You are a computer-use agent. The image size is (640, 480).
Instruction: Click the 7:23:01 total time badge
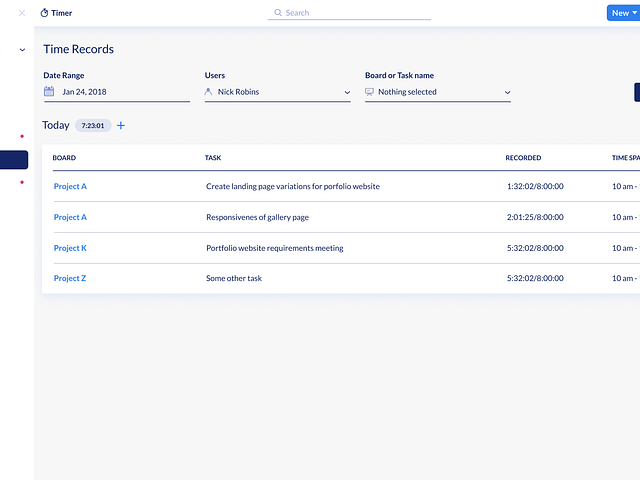93,125
